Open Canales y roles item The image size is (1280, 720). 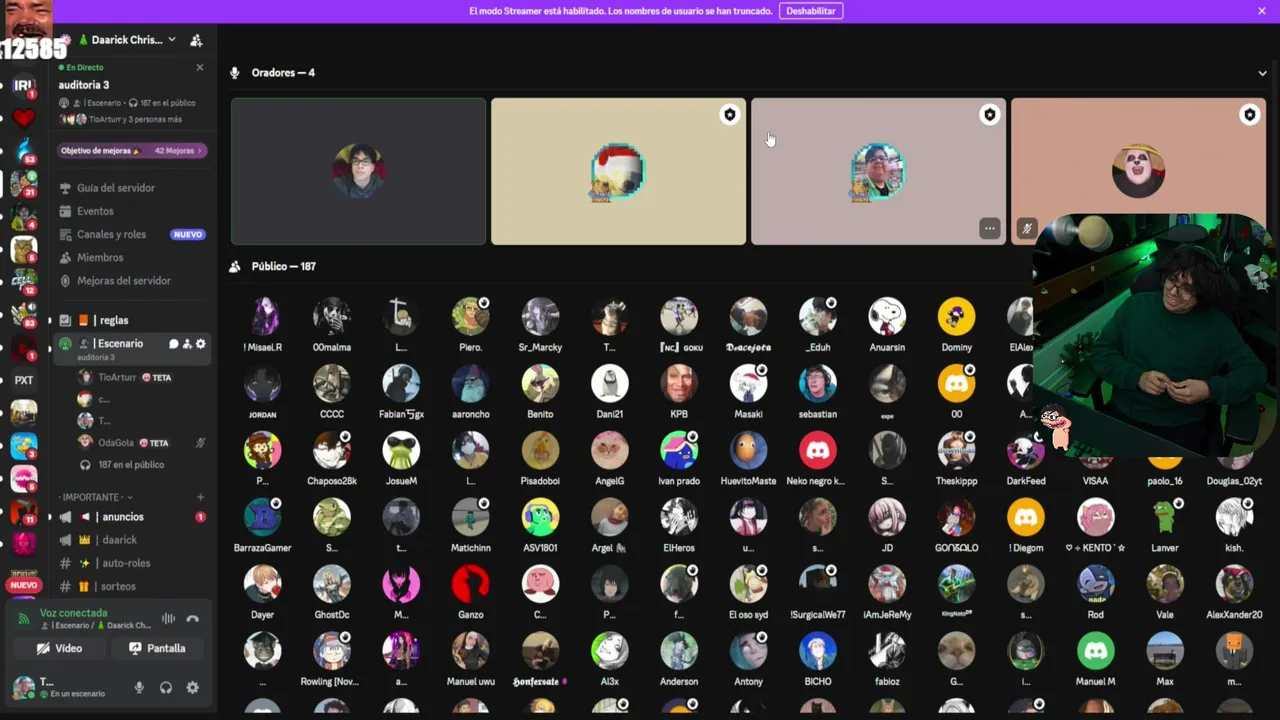(x=131, y=234)
